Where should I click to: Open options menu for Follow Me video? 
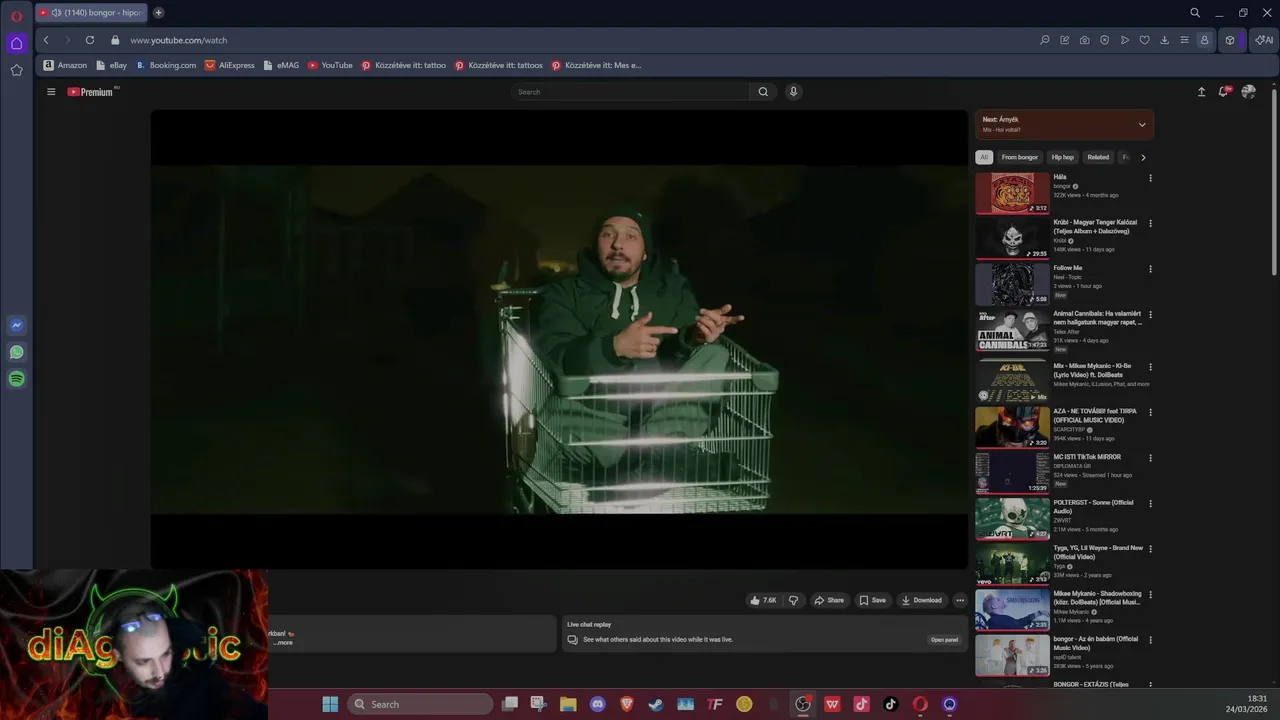point(1150,269)
